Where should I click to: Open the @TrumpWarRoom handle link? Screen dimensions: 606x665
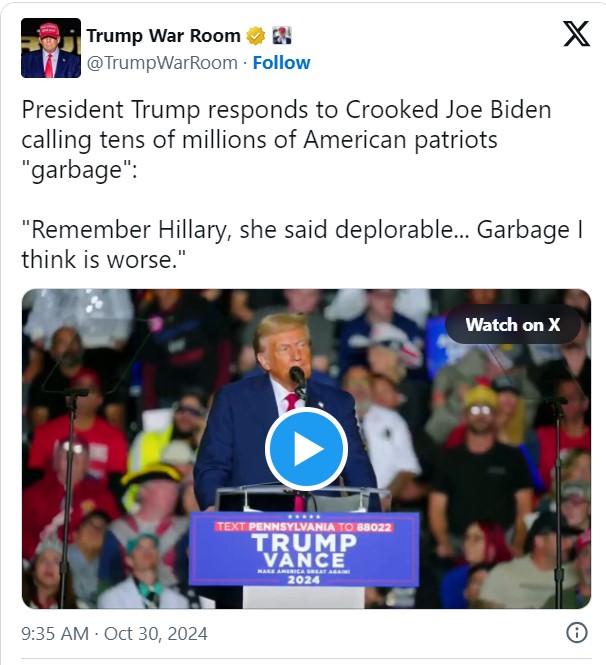click(162, 63)
